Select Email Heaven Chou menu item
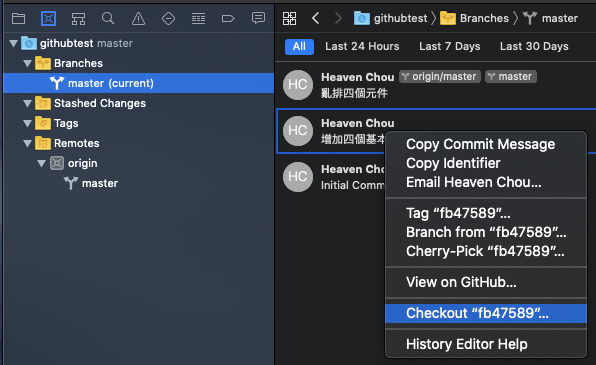This screenshot has height=365, width=596. 486,182
